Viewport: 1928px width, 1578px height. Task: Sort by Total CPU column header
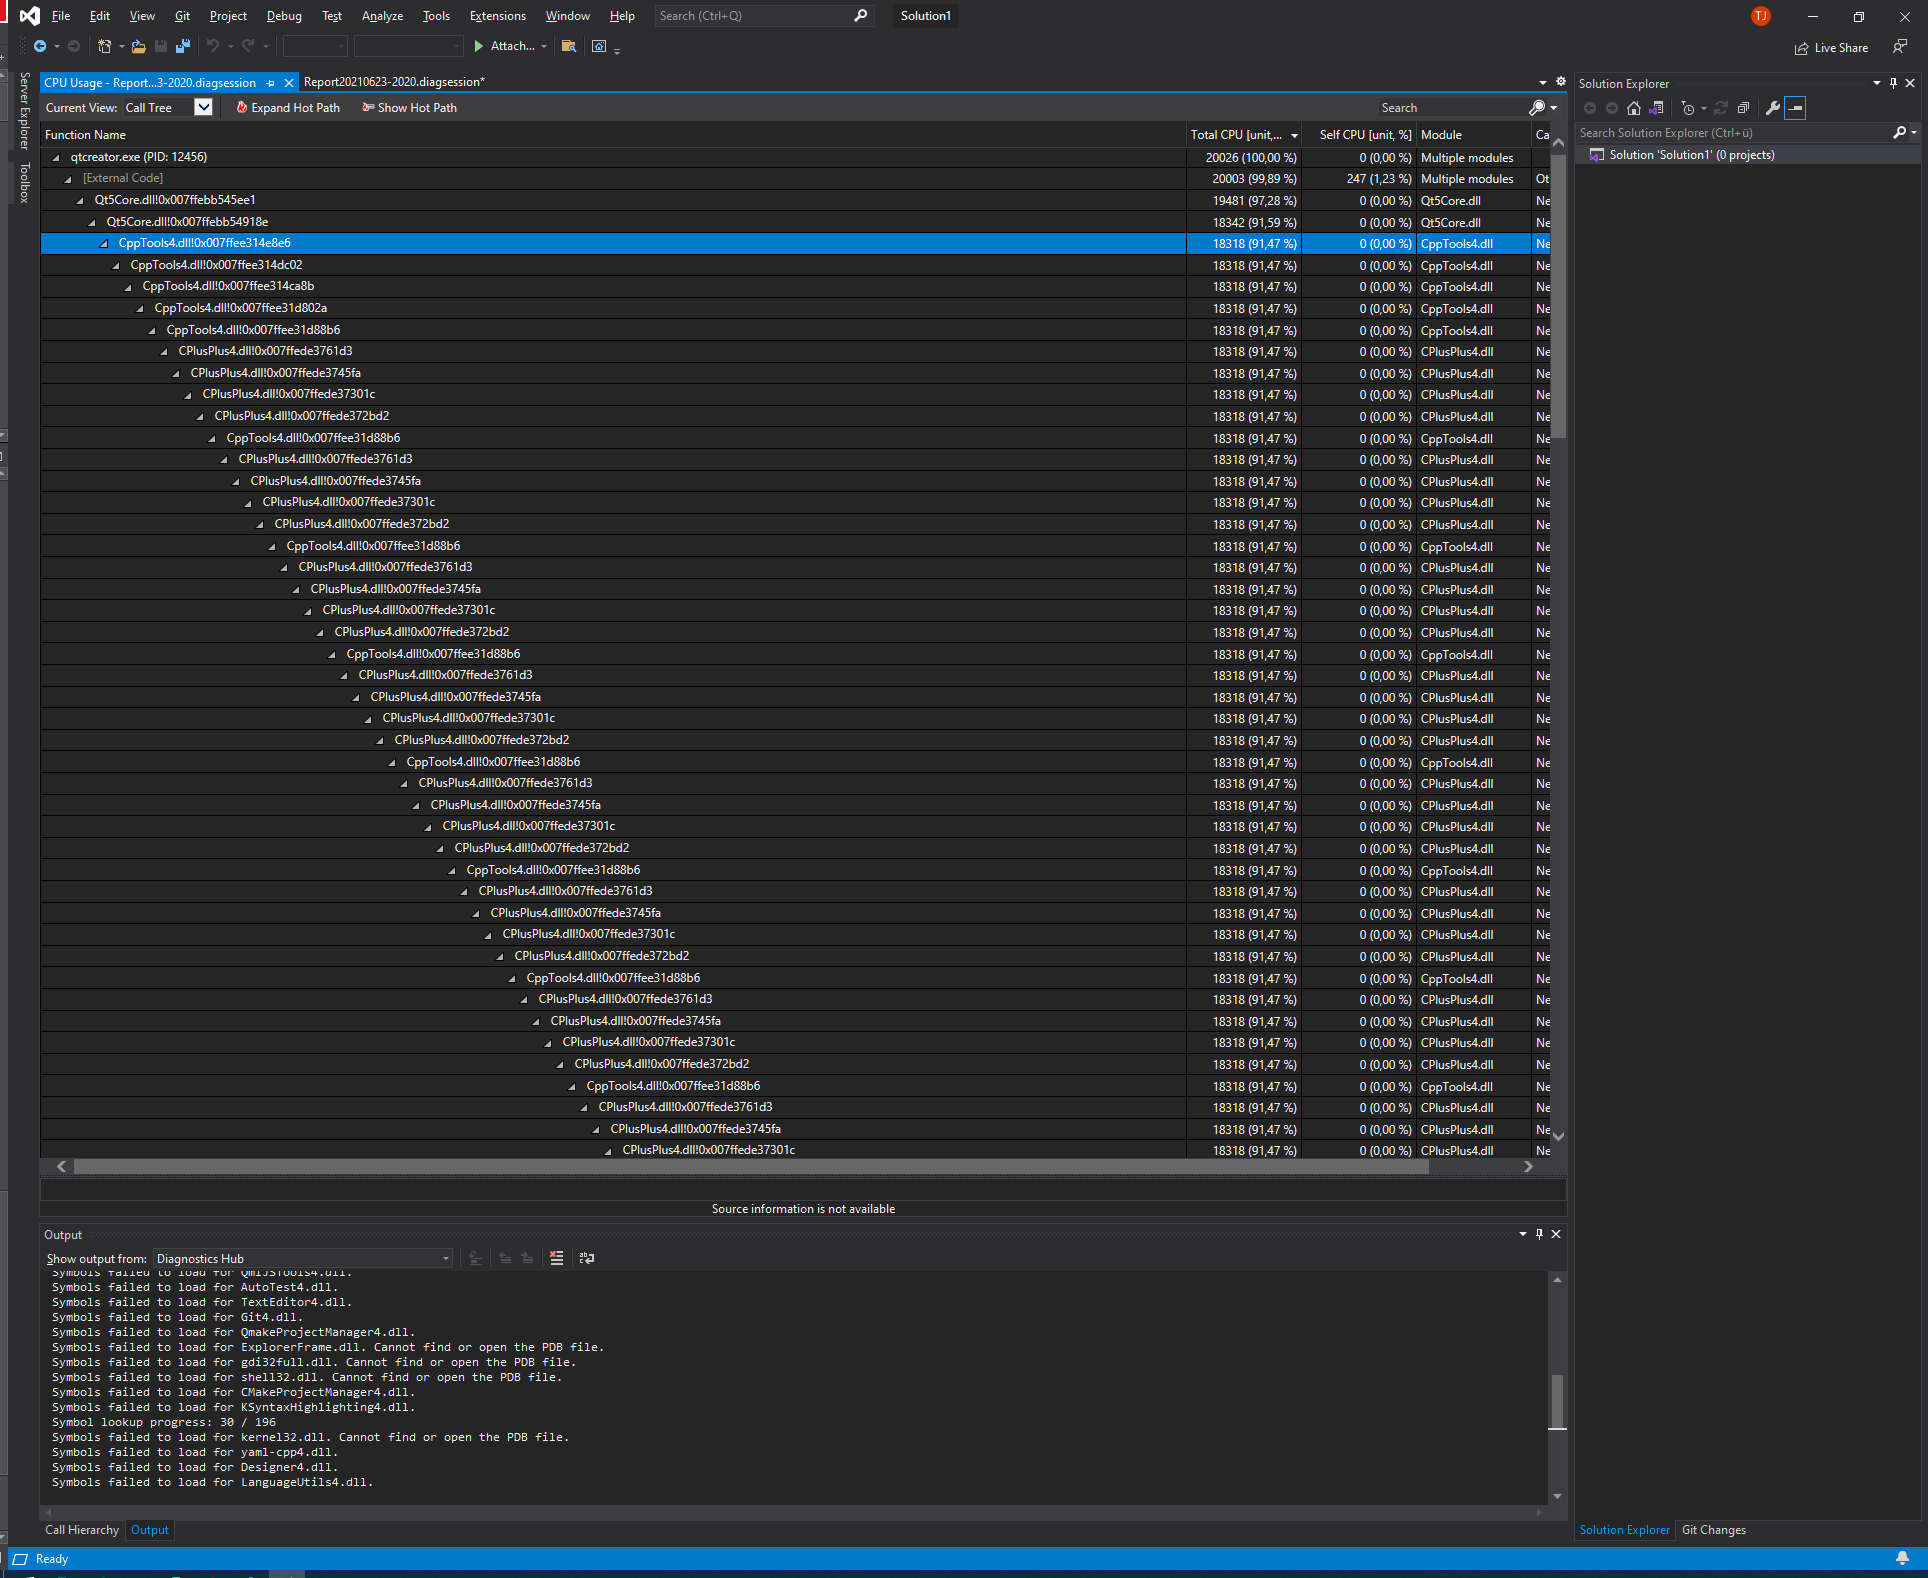click(x=1243, y=135)
